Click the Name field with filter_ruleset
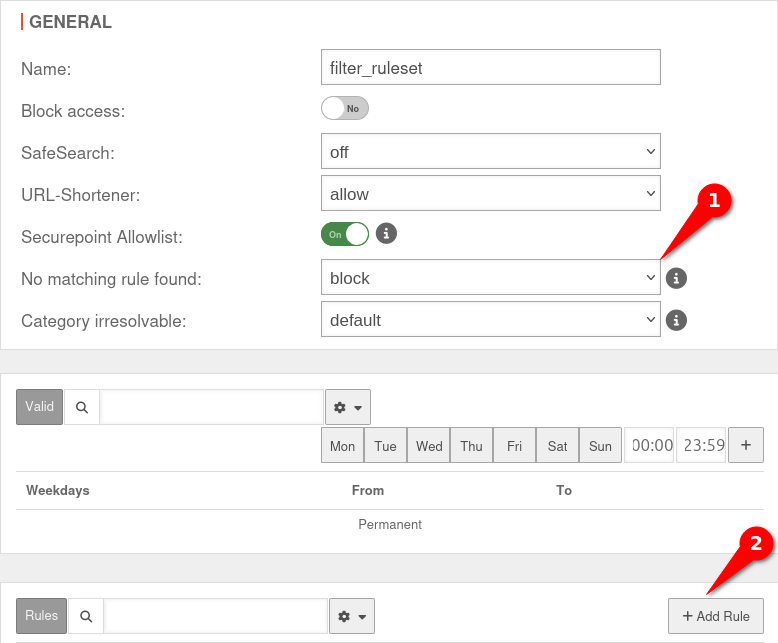The image size is (778, 643). [490, 67]
